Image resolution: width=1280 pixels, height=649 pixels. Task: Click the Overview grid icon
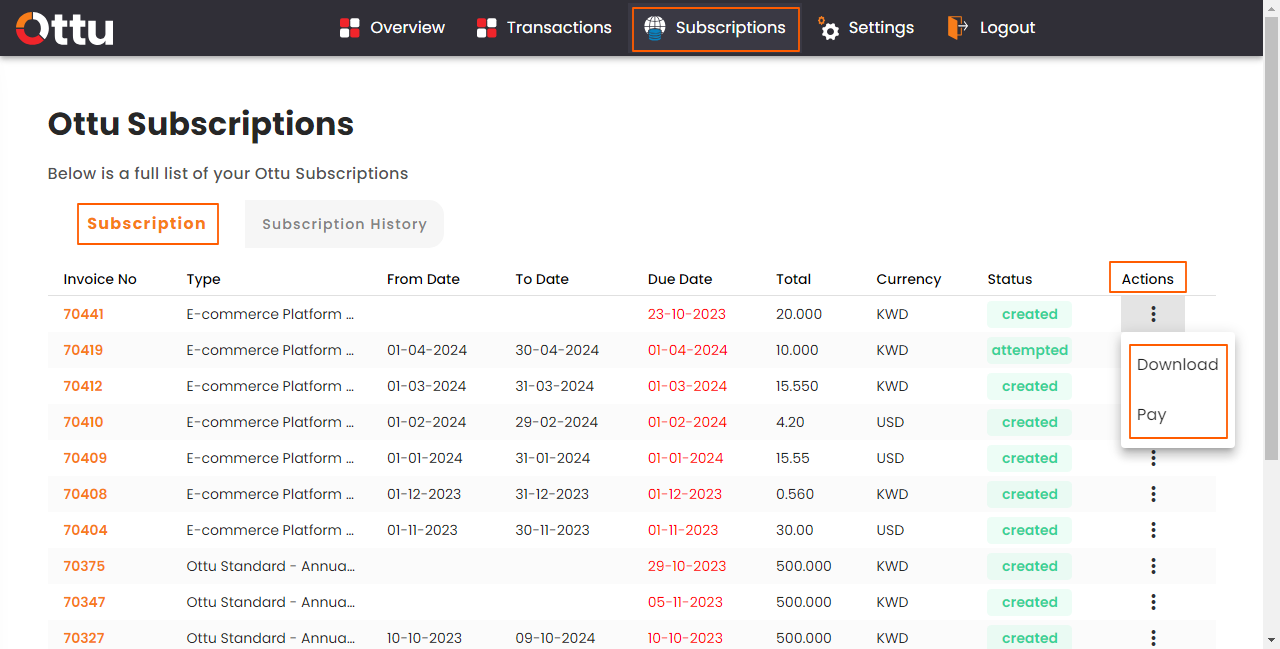350,28
